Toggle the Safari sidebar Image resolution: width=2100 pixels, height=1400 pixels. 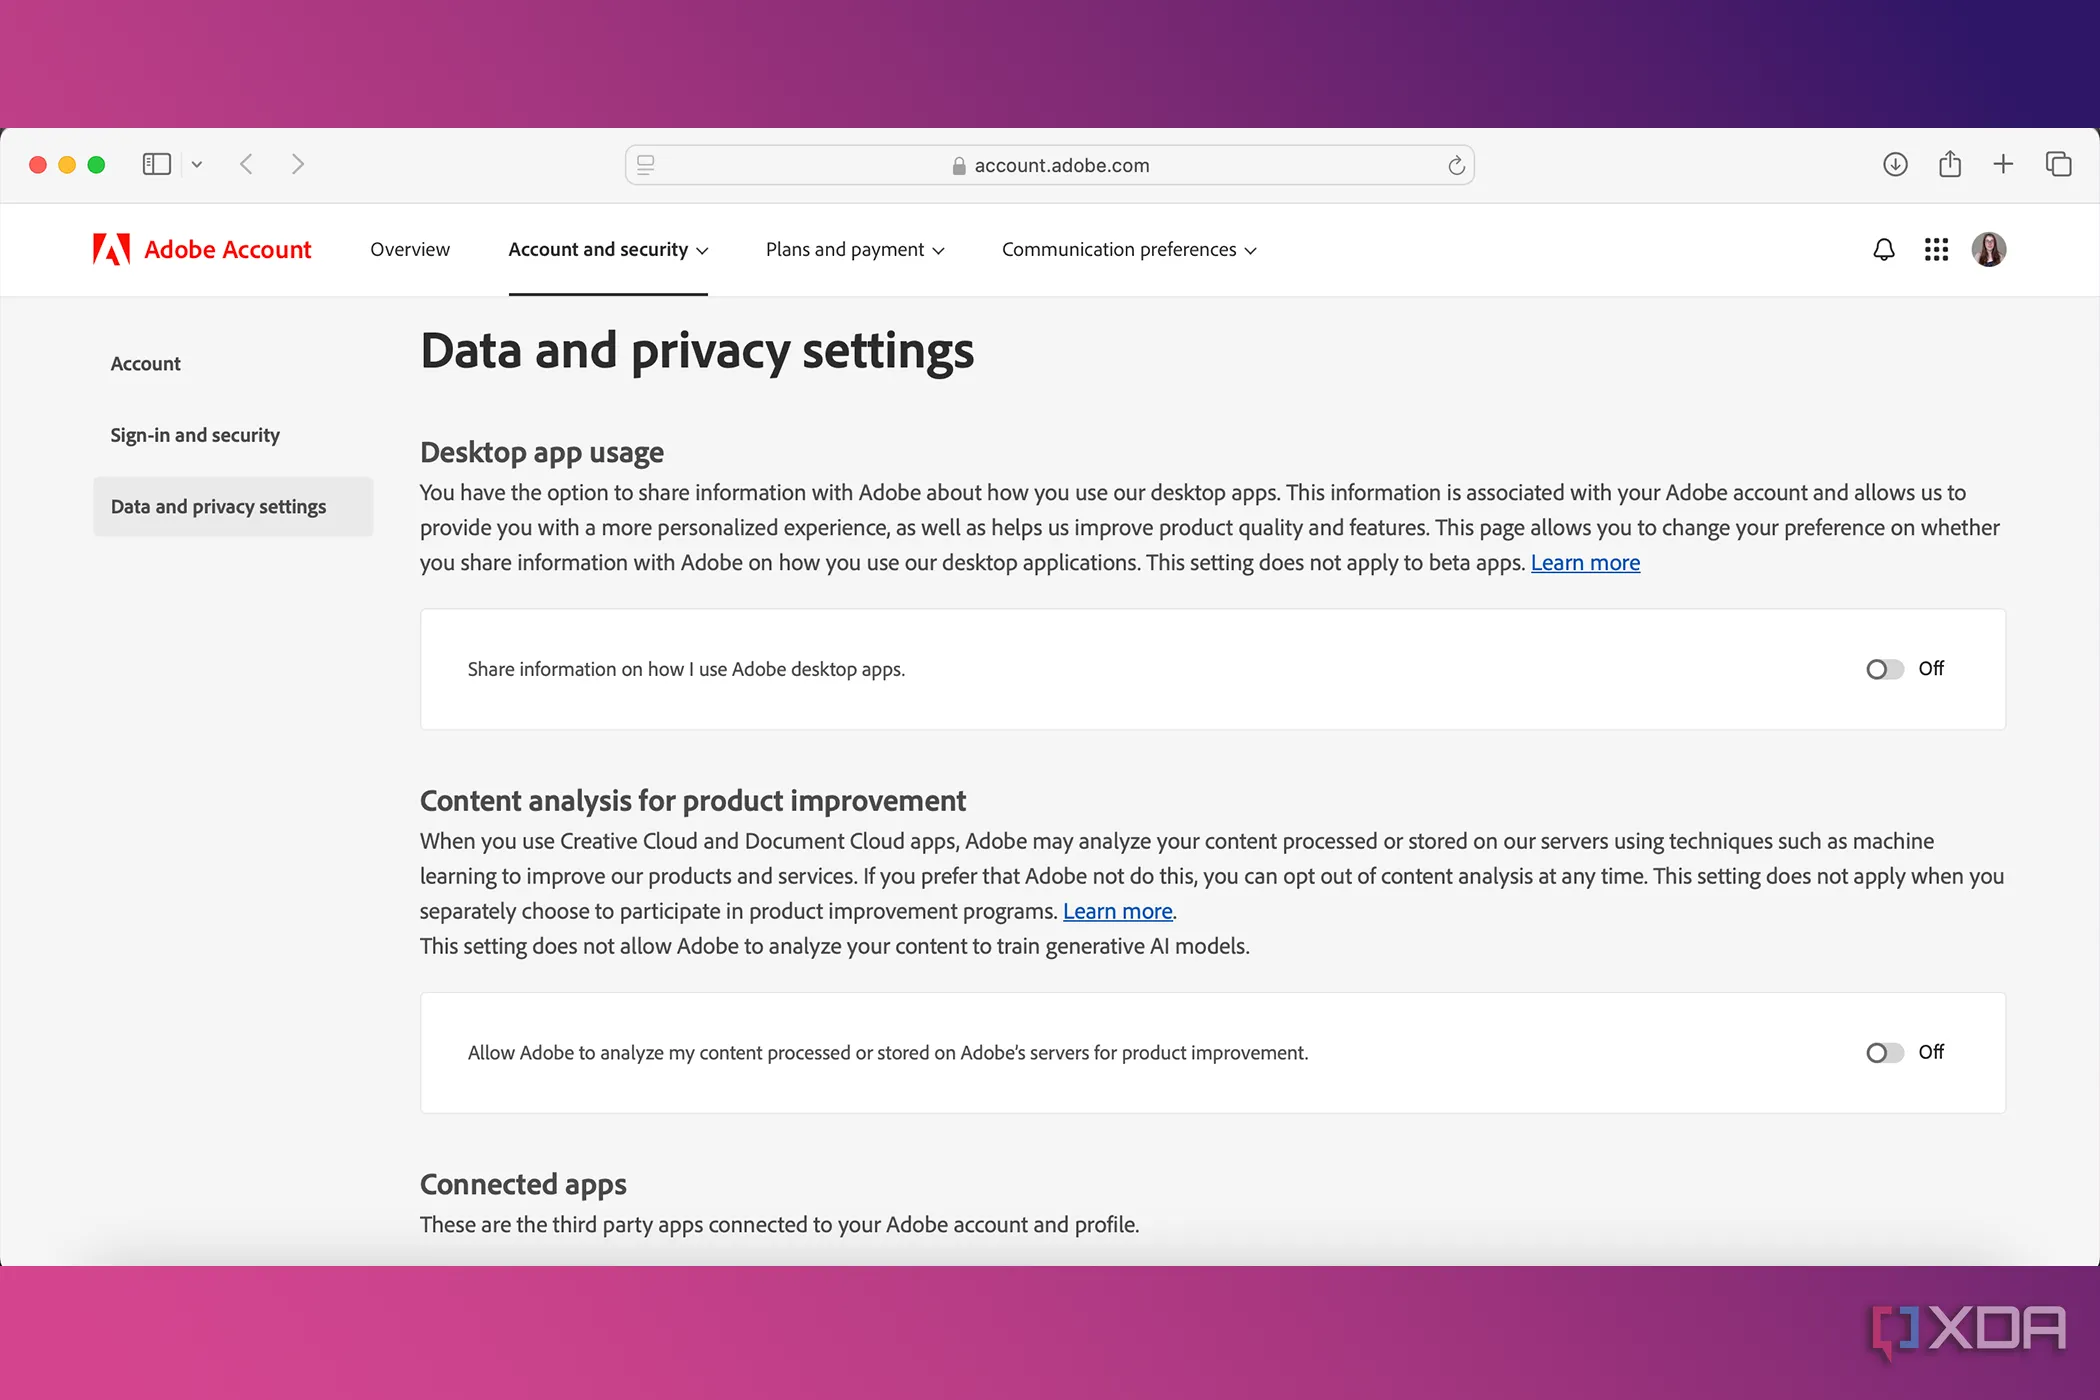pyautogui.click(x=157, y=164)
